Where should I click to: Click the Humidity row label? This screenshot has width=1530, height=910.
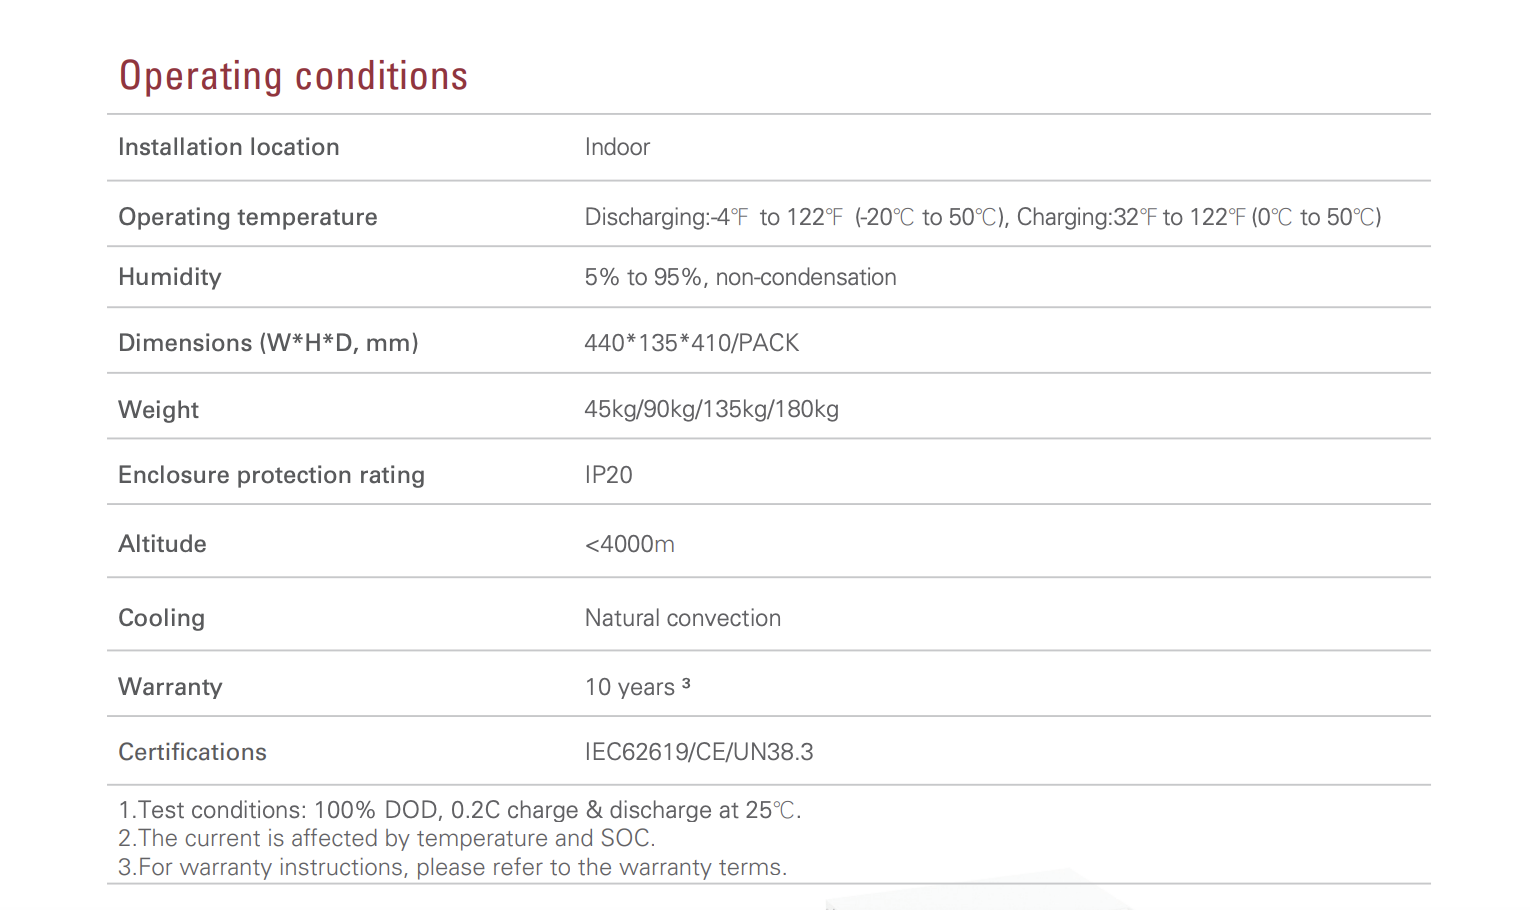170,277
